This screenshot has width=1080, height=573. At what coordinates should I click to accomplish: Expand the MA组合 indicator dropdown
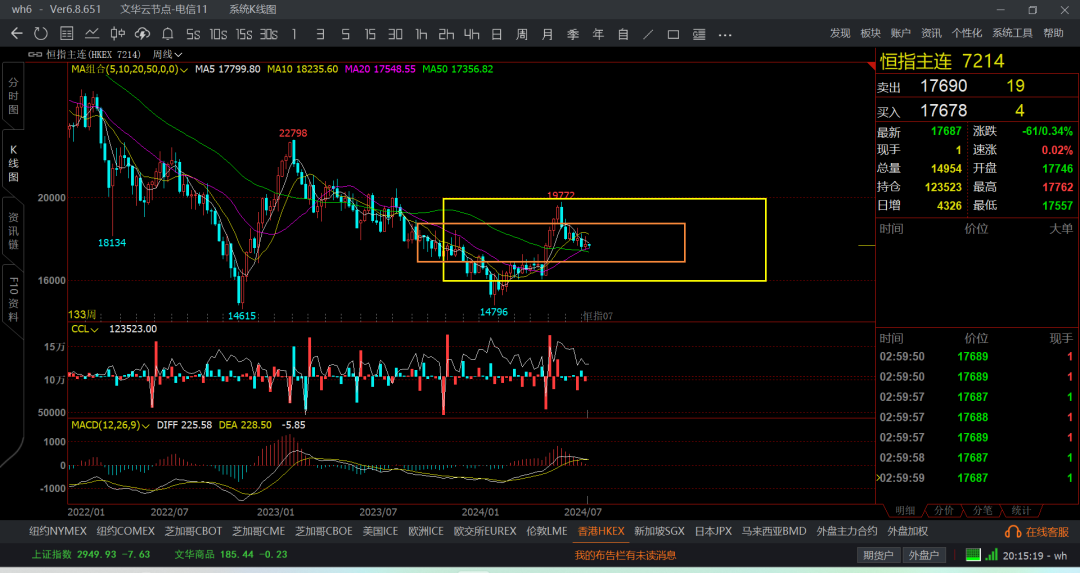(x=129, y=69)
